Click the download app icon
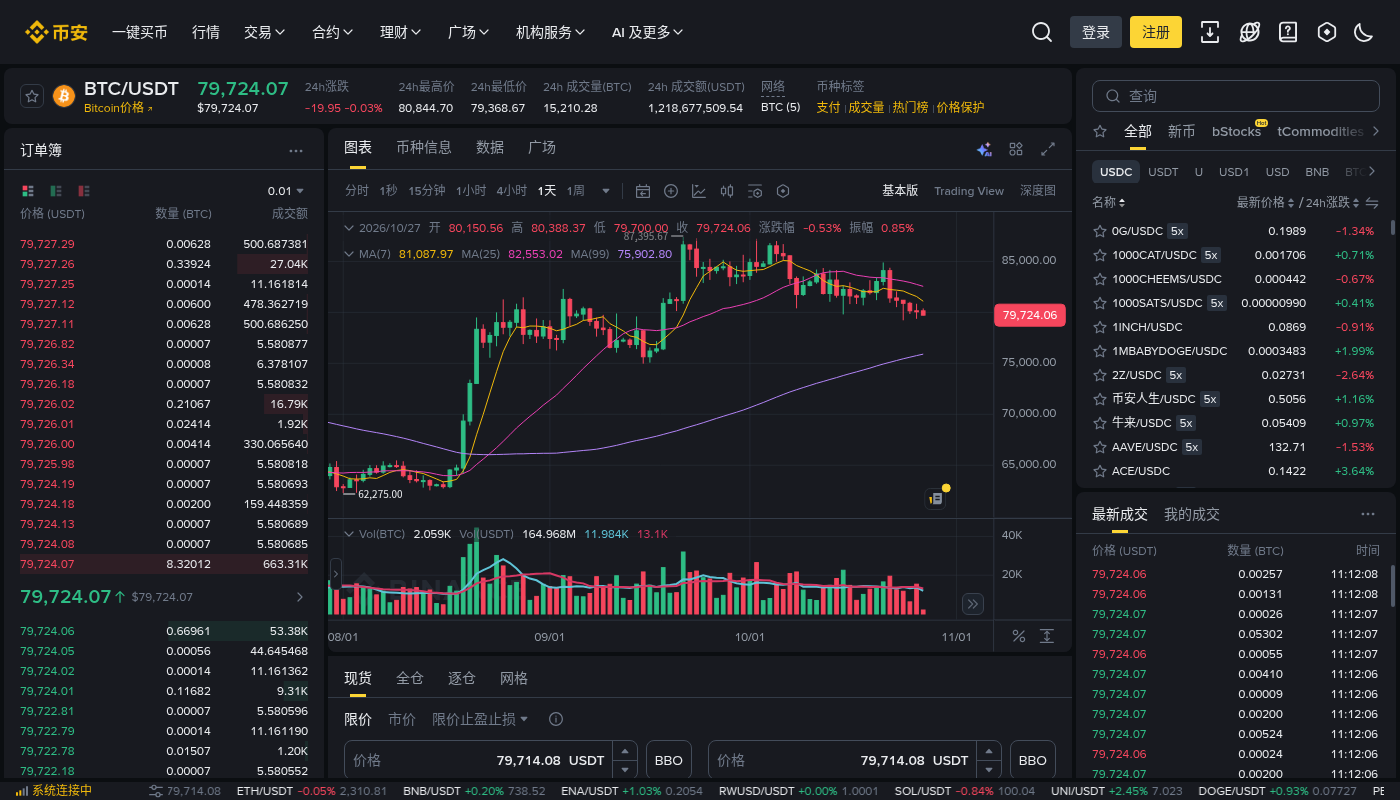1400x800 pixels. [1209, 32]
